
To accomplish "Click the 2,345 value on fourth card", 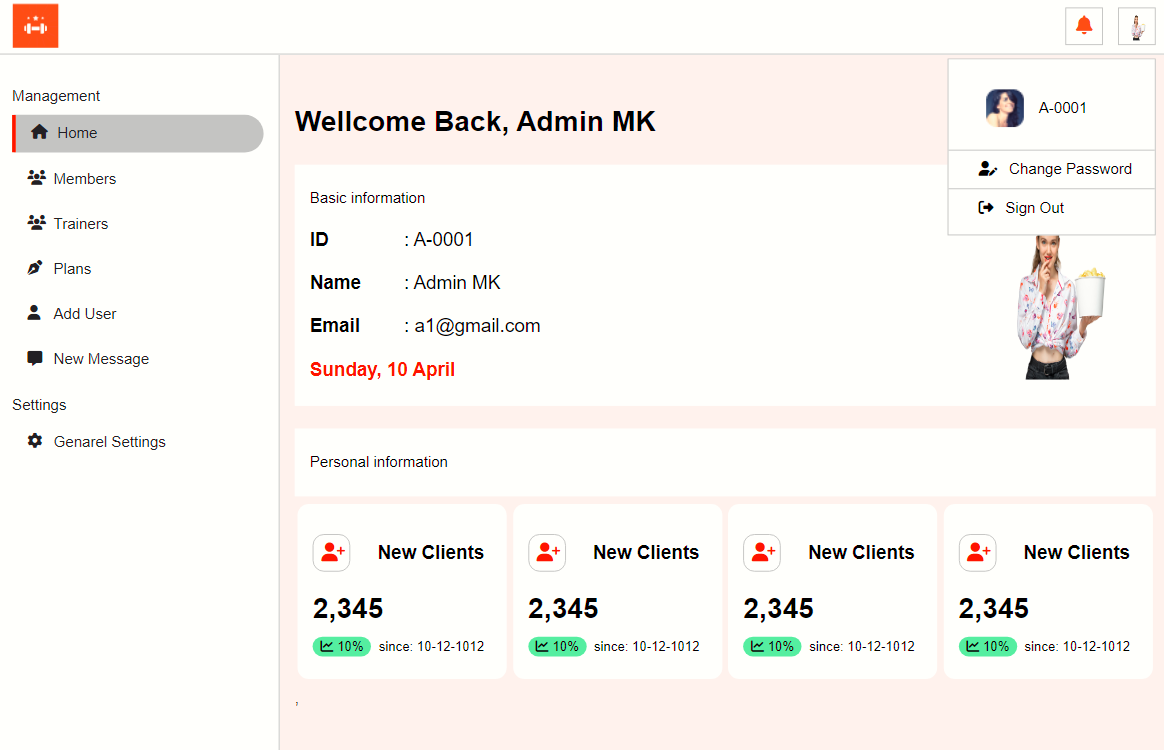I will 993,609.
